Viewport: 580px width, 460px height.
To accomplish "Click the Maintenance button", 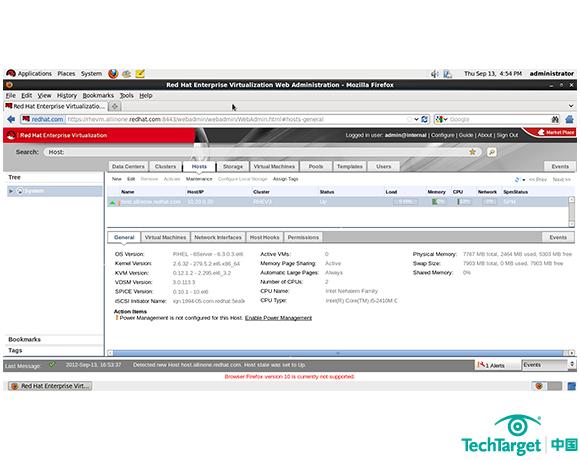I will (199, 179).
